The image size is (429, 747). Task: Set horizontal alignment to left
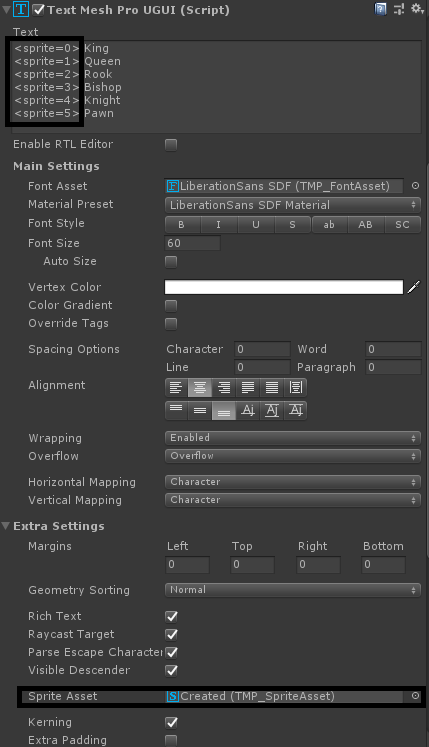pyautogui.click(x=176, y=388)
